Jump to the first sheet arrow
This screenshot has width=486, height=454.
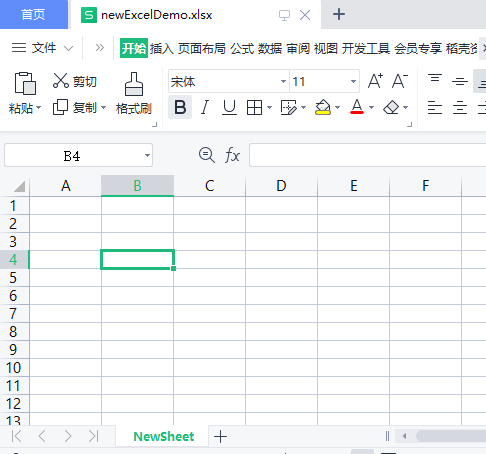(x=17, y=436)
